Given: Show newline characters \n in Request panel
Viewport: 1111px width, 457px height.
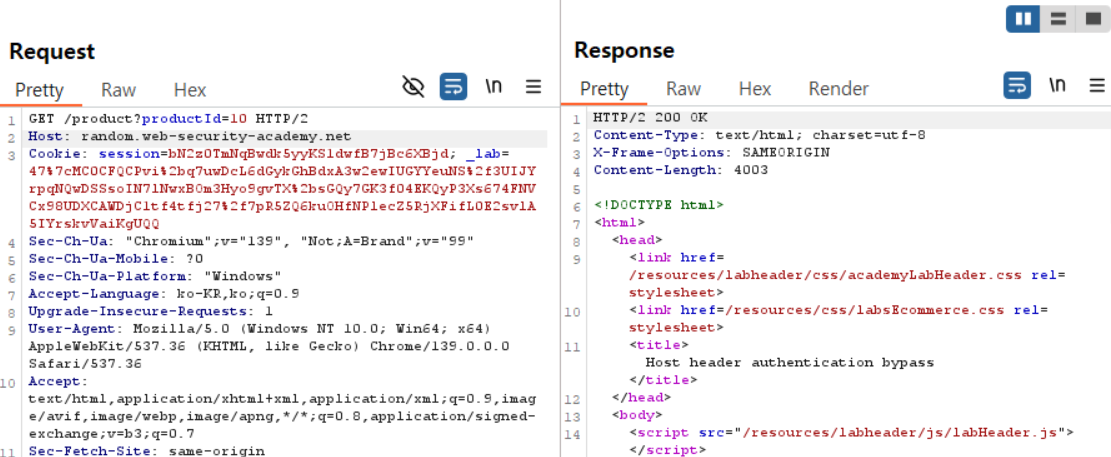Looking at the screenshot, I should tap(493, 86).
